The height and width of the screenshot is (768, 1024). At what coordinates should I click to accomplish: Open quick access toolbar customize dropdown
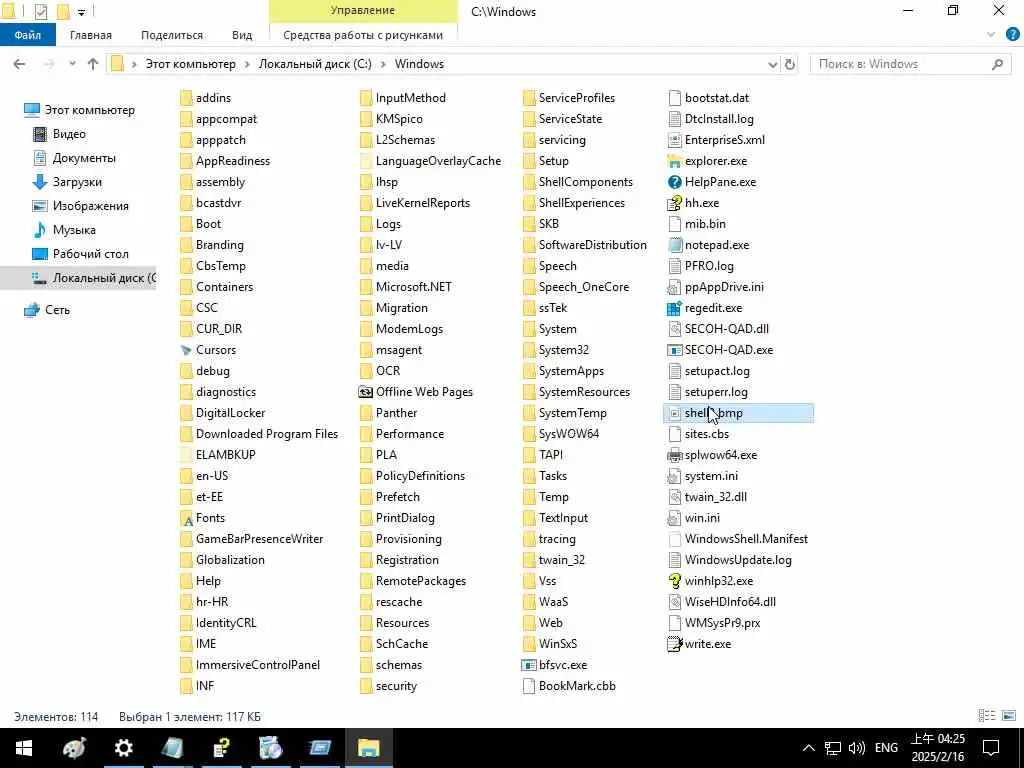pyautogui.click(x=81, y=12)
